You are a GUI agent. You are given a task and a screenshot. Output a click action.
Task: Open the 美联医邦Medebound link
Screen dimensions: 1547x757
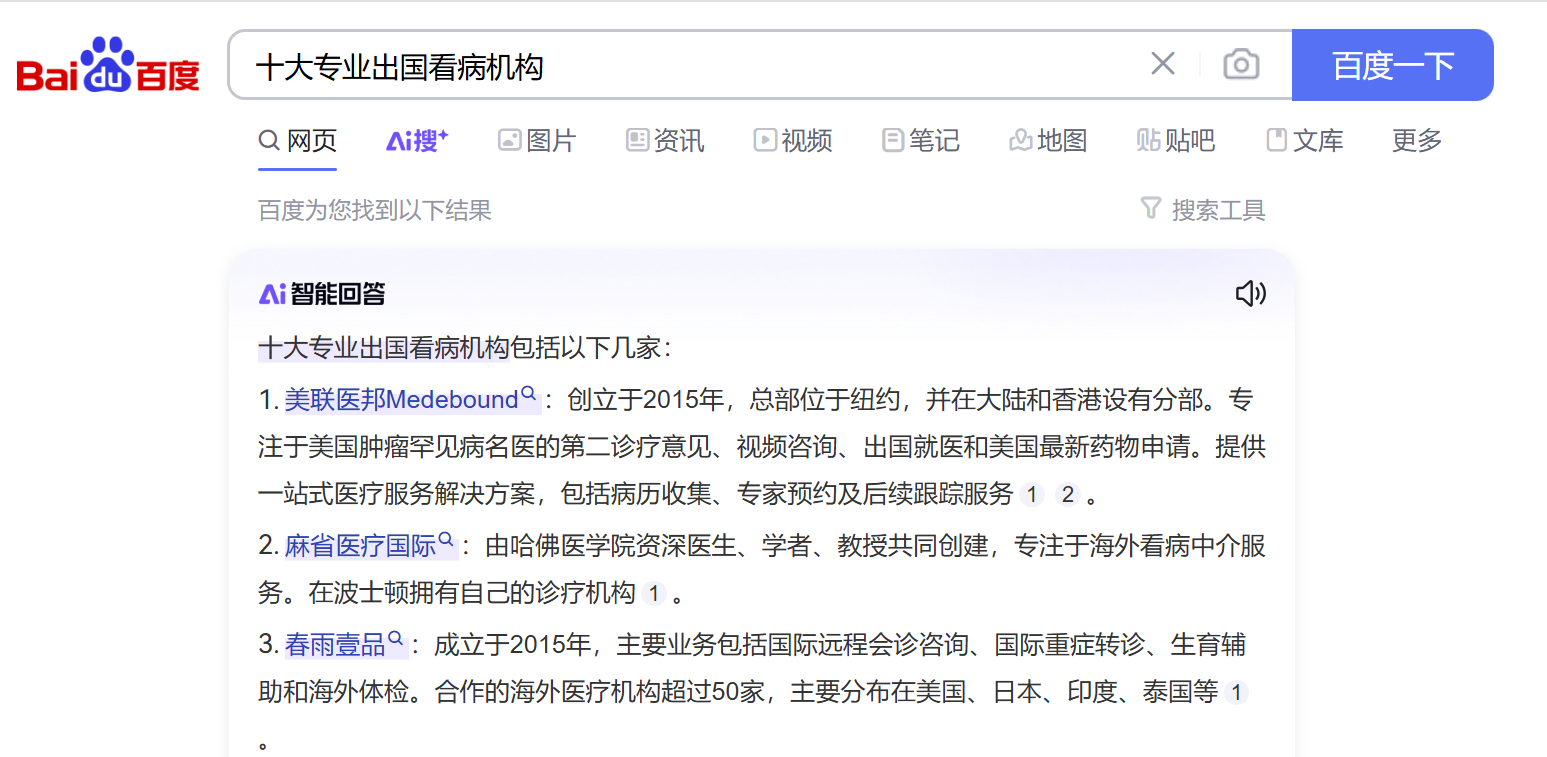tap(401, 400)
